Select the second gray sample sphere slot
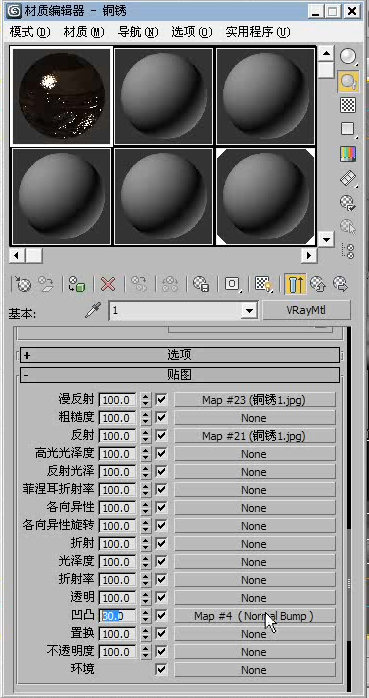This screenshot has height=698, width=369. pyautogui.click(x=164, y=96)
